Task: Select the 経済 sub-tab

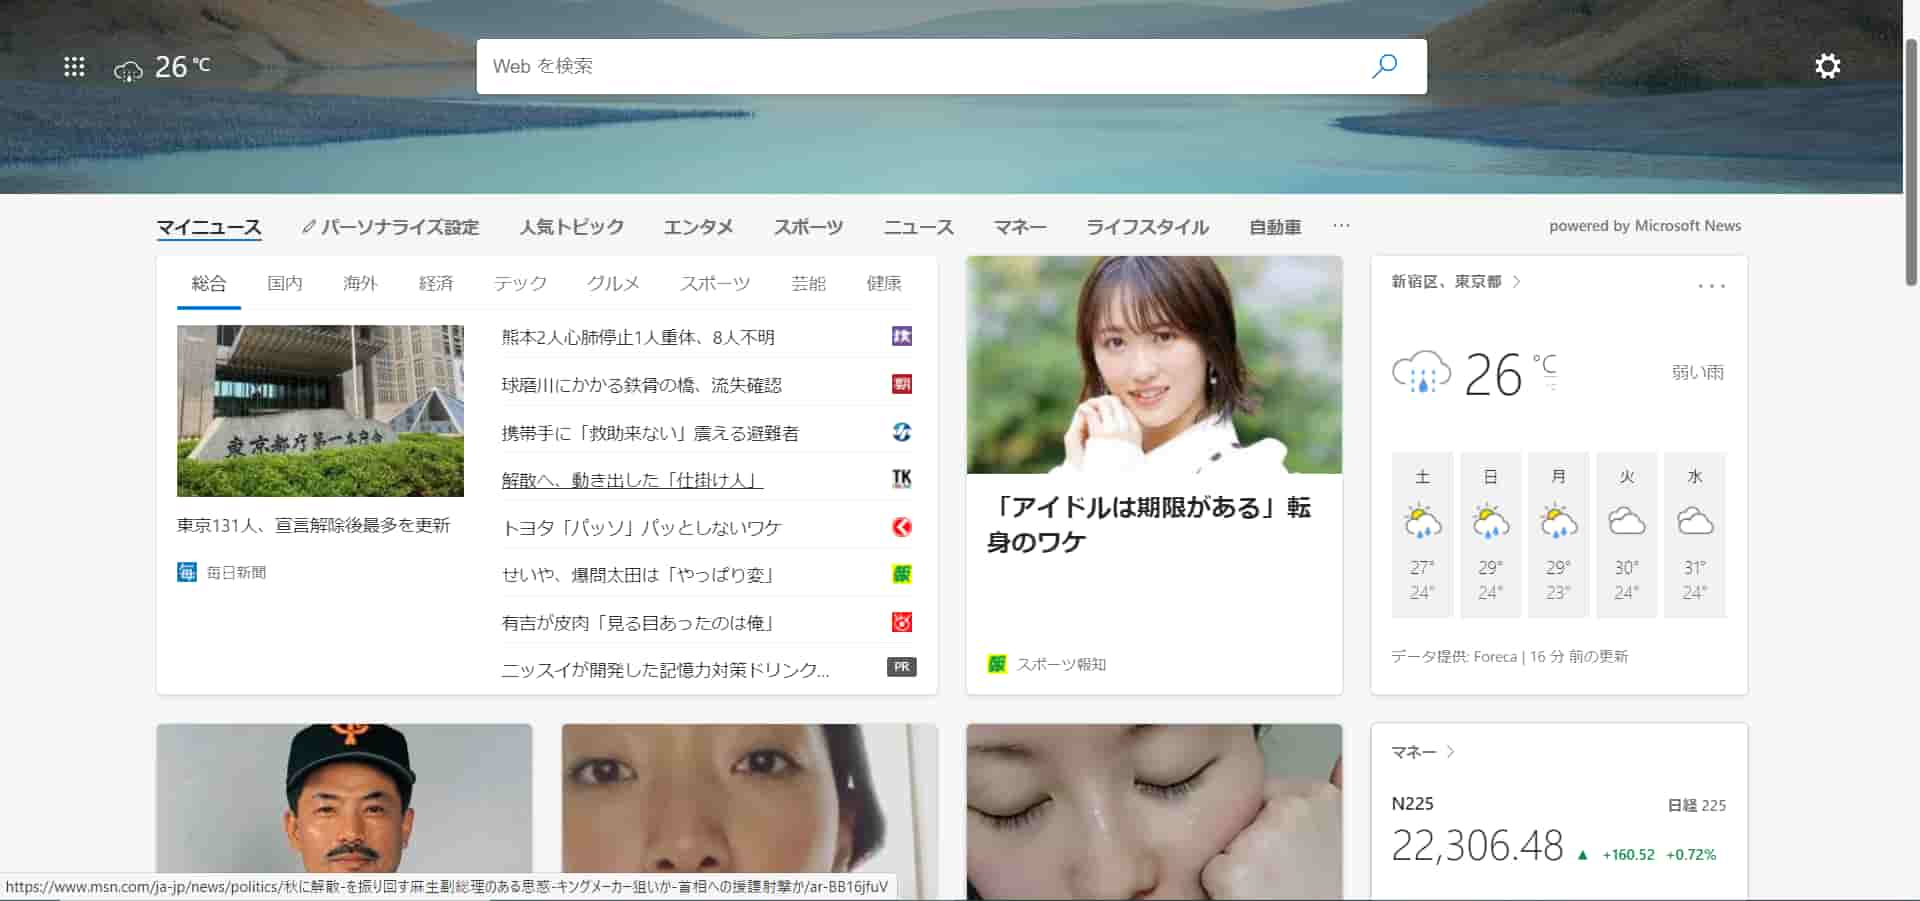Action: (436, 283)
